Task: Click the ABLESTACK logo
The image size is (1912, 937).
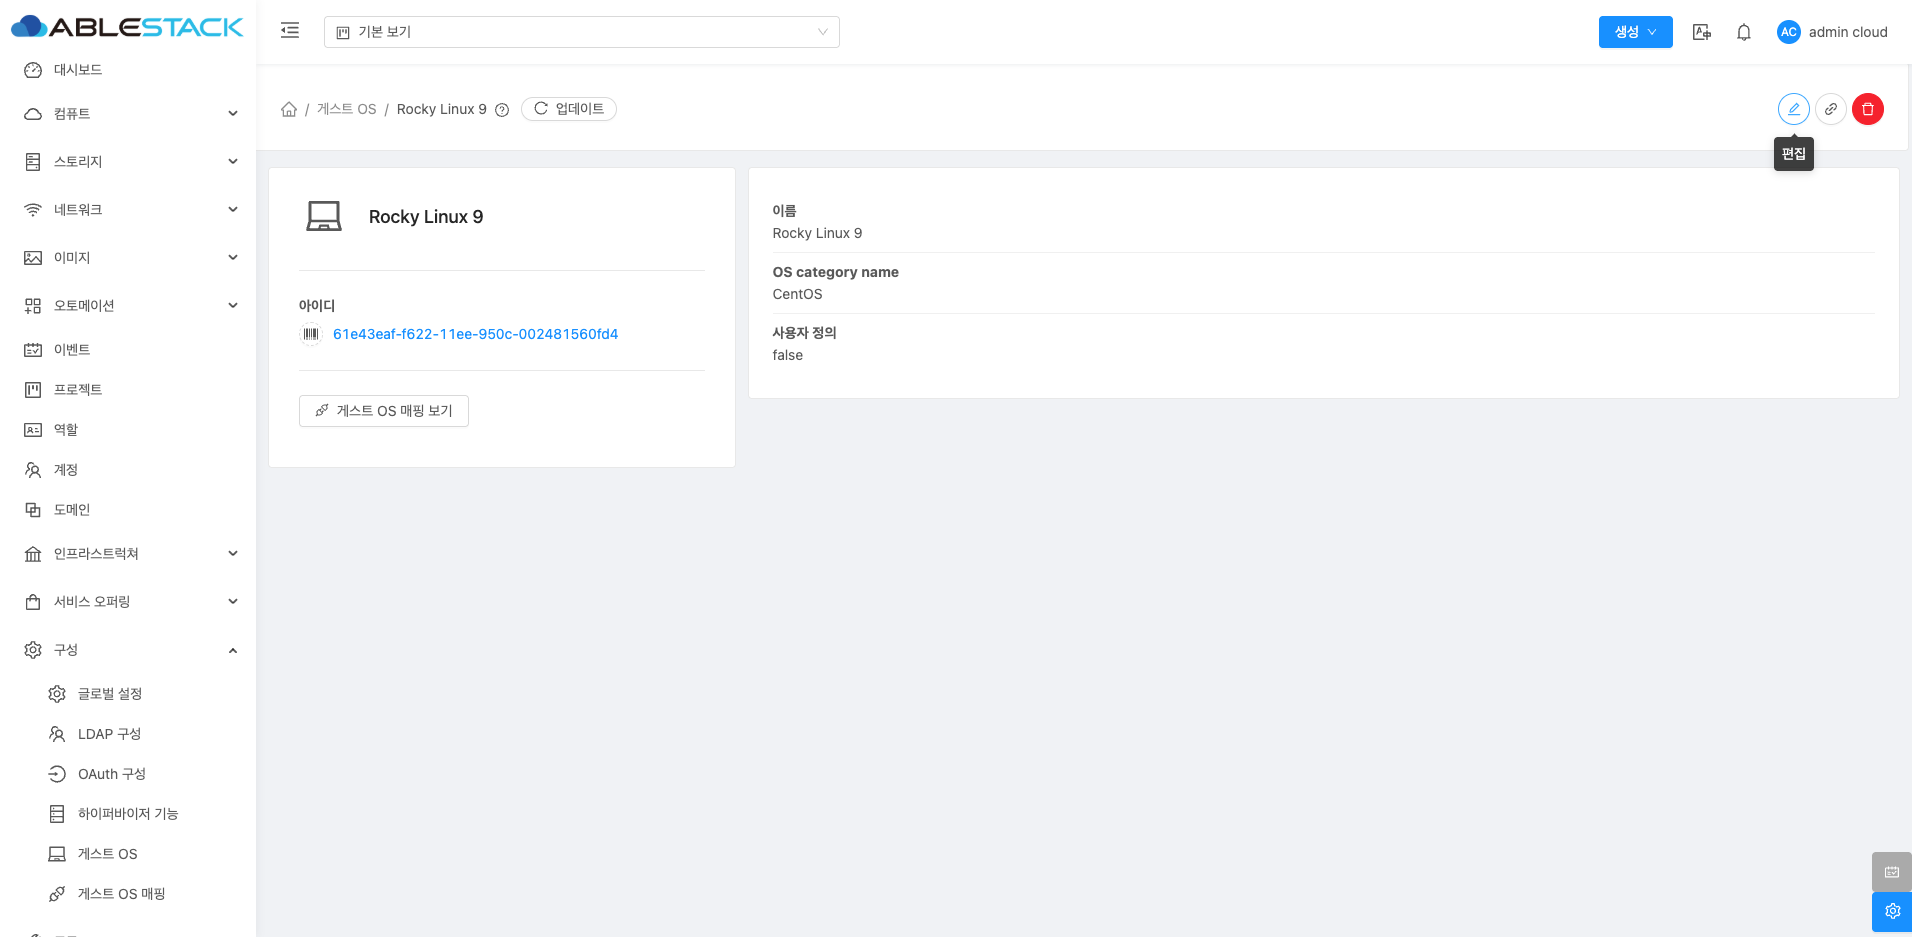Action: tap(127, 27)
